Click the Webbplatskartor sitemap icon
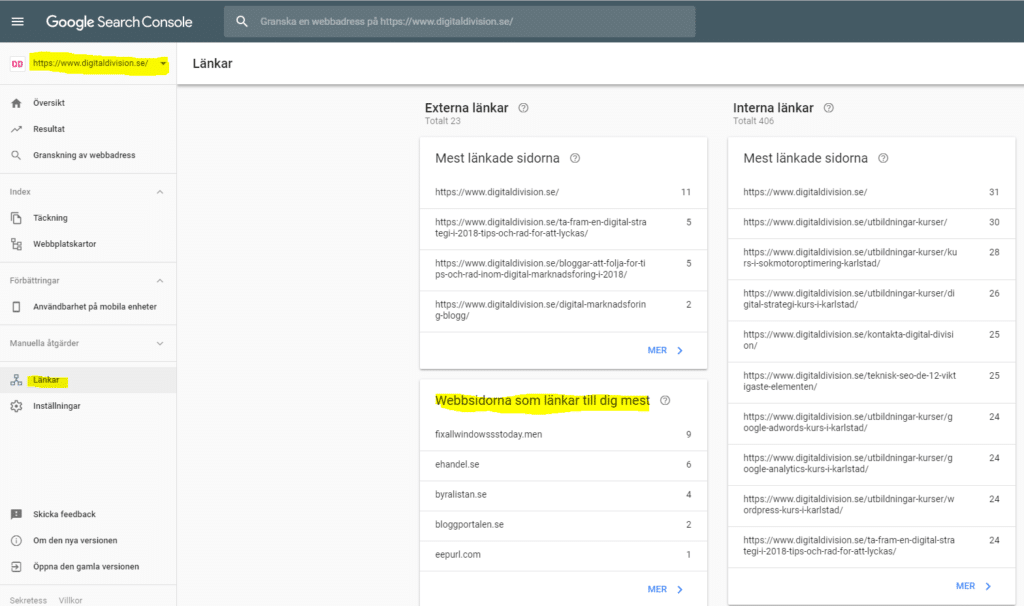 (16, 244)
